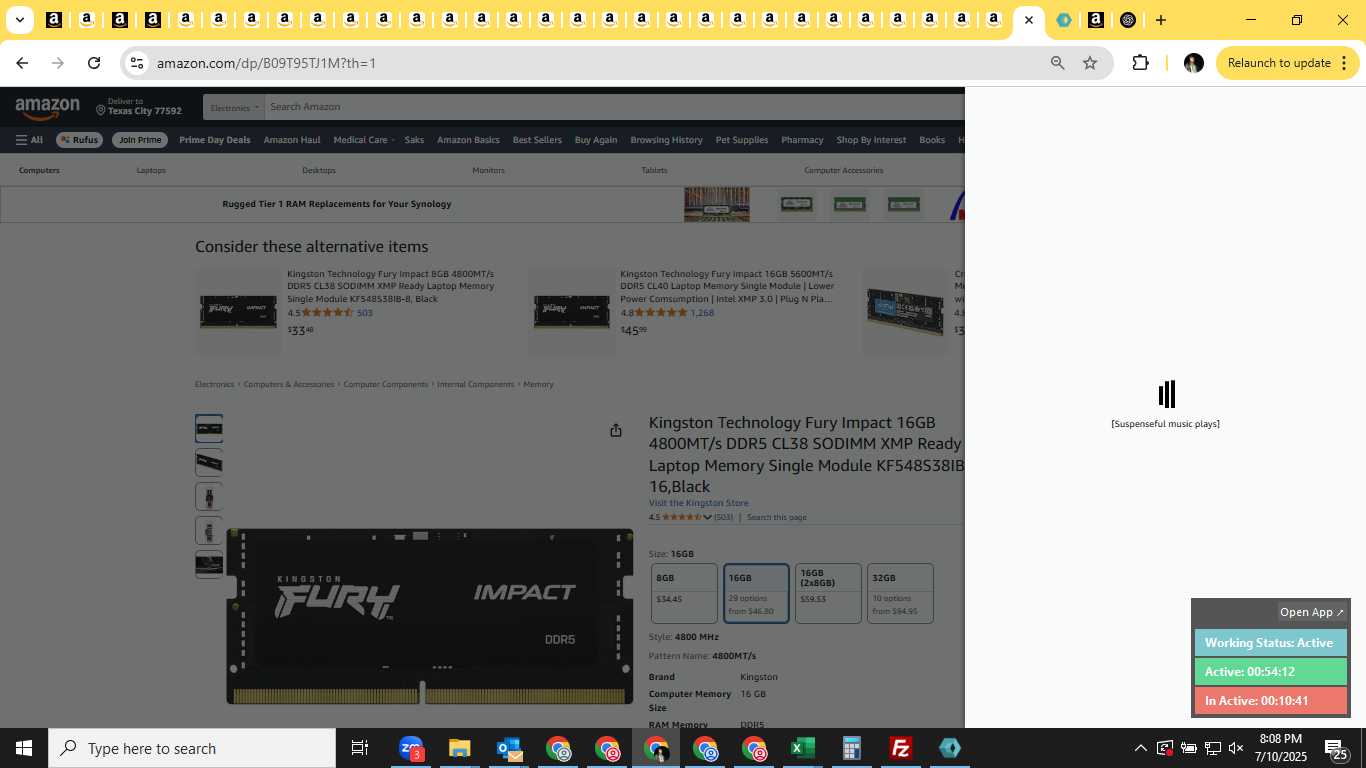Select the 32GB size option
The image size is (1366, 768).
coord(900,593)
